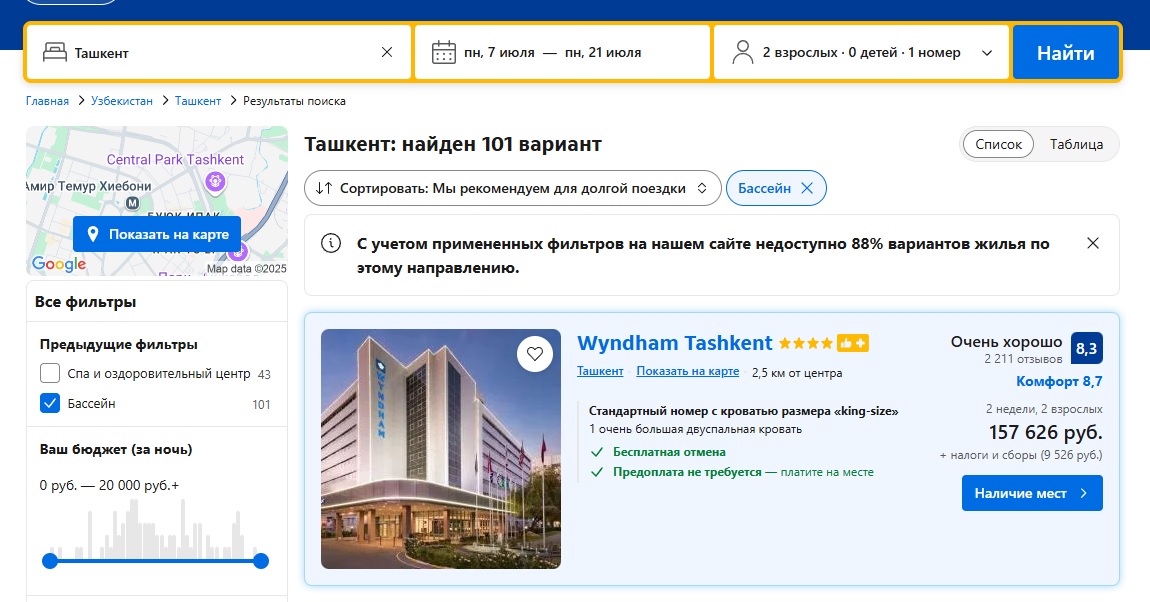Remove the Бассейн filter chip
The height and width of the screenshot is (602, 1150).
pyautogui.click(x=807, y=188)
